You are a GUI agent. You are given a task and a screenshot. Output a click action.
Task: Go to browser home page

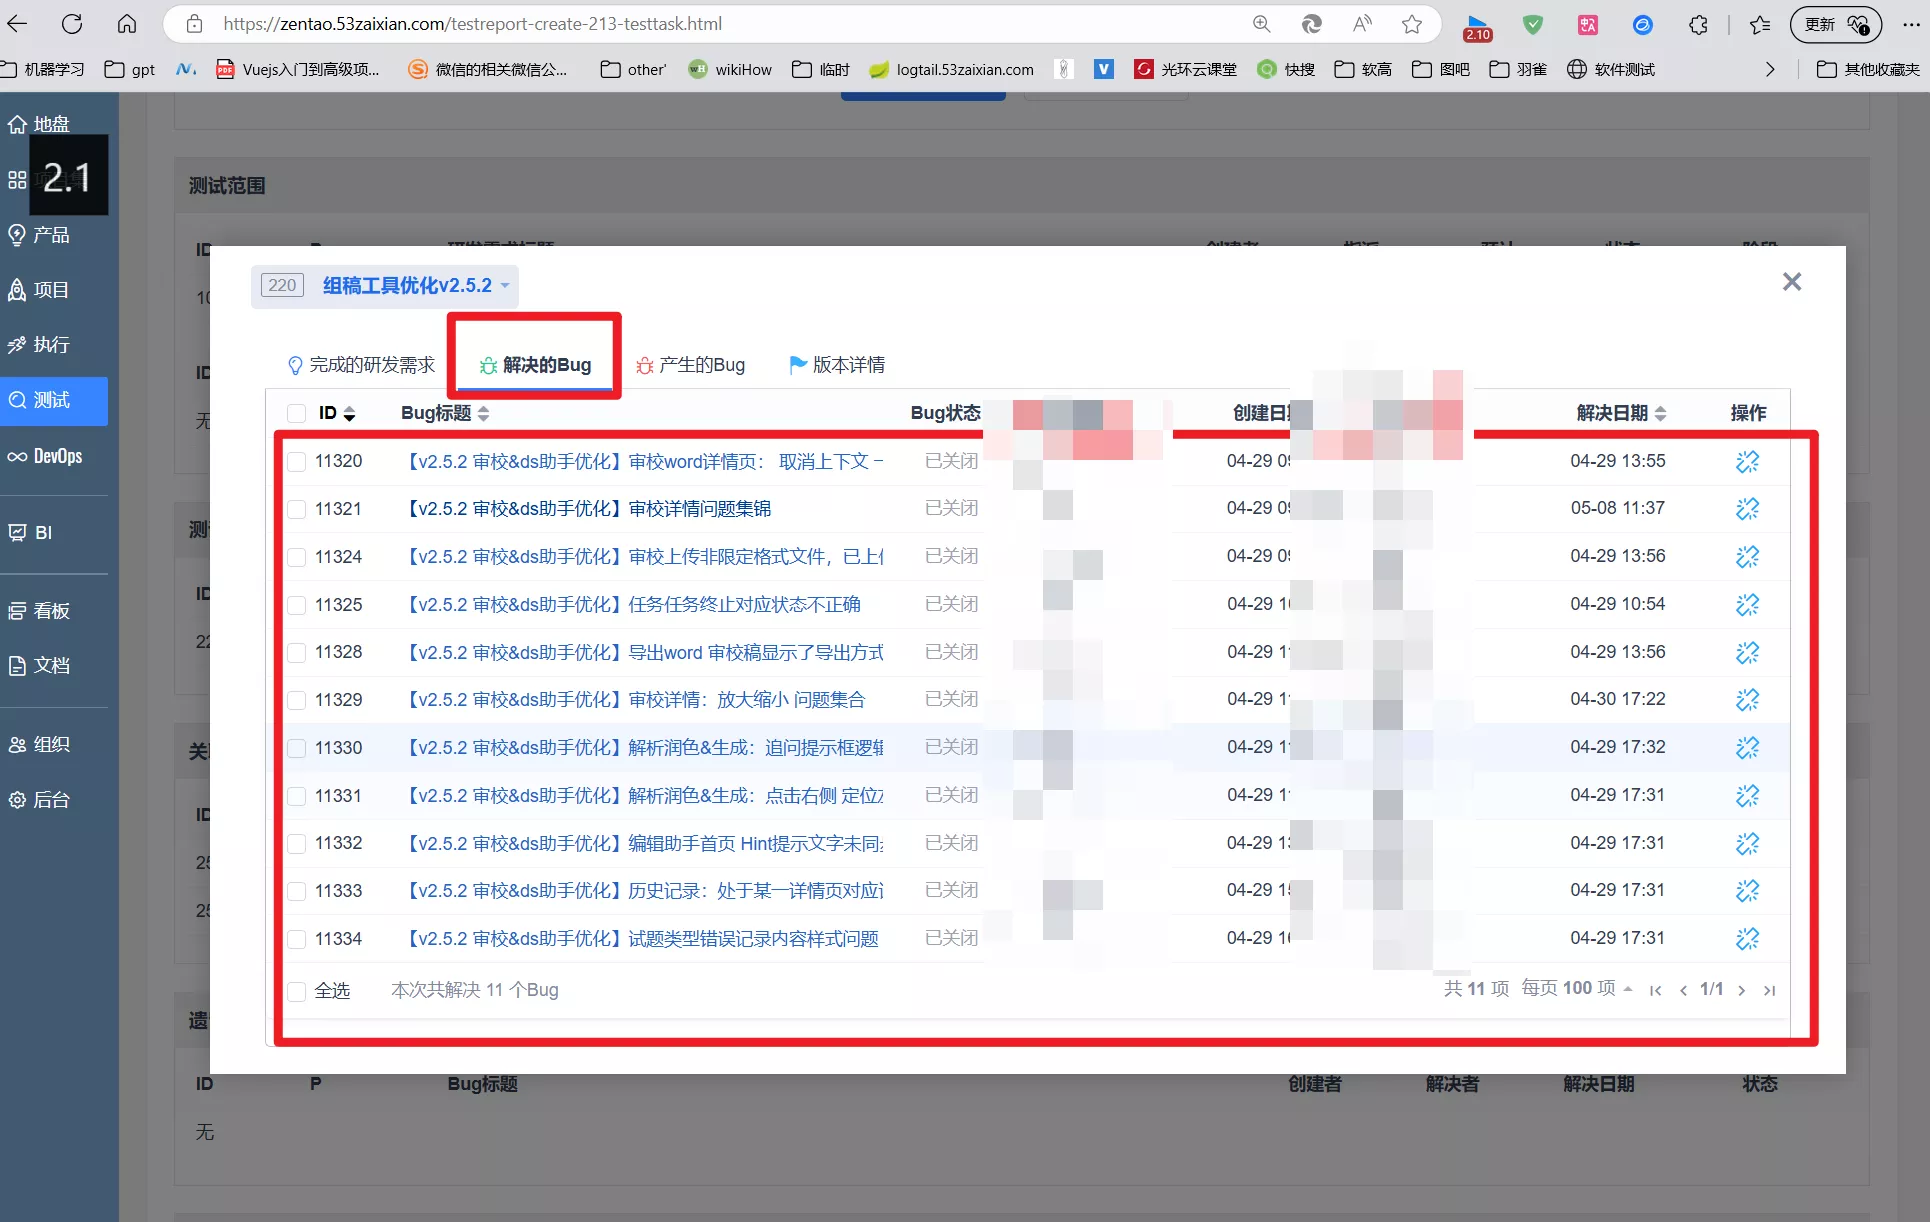(x=127, y=24)
